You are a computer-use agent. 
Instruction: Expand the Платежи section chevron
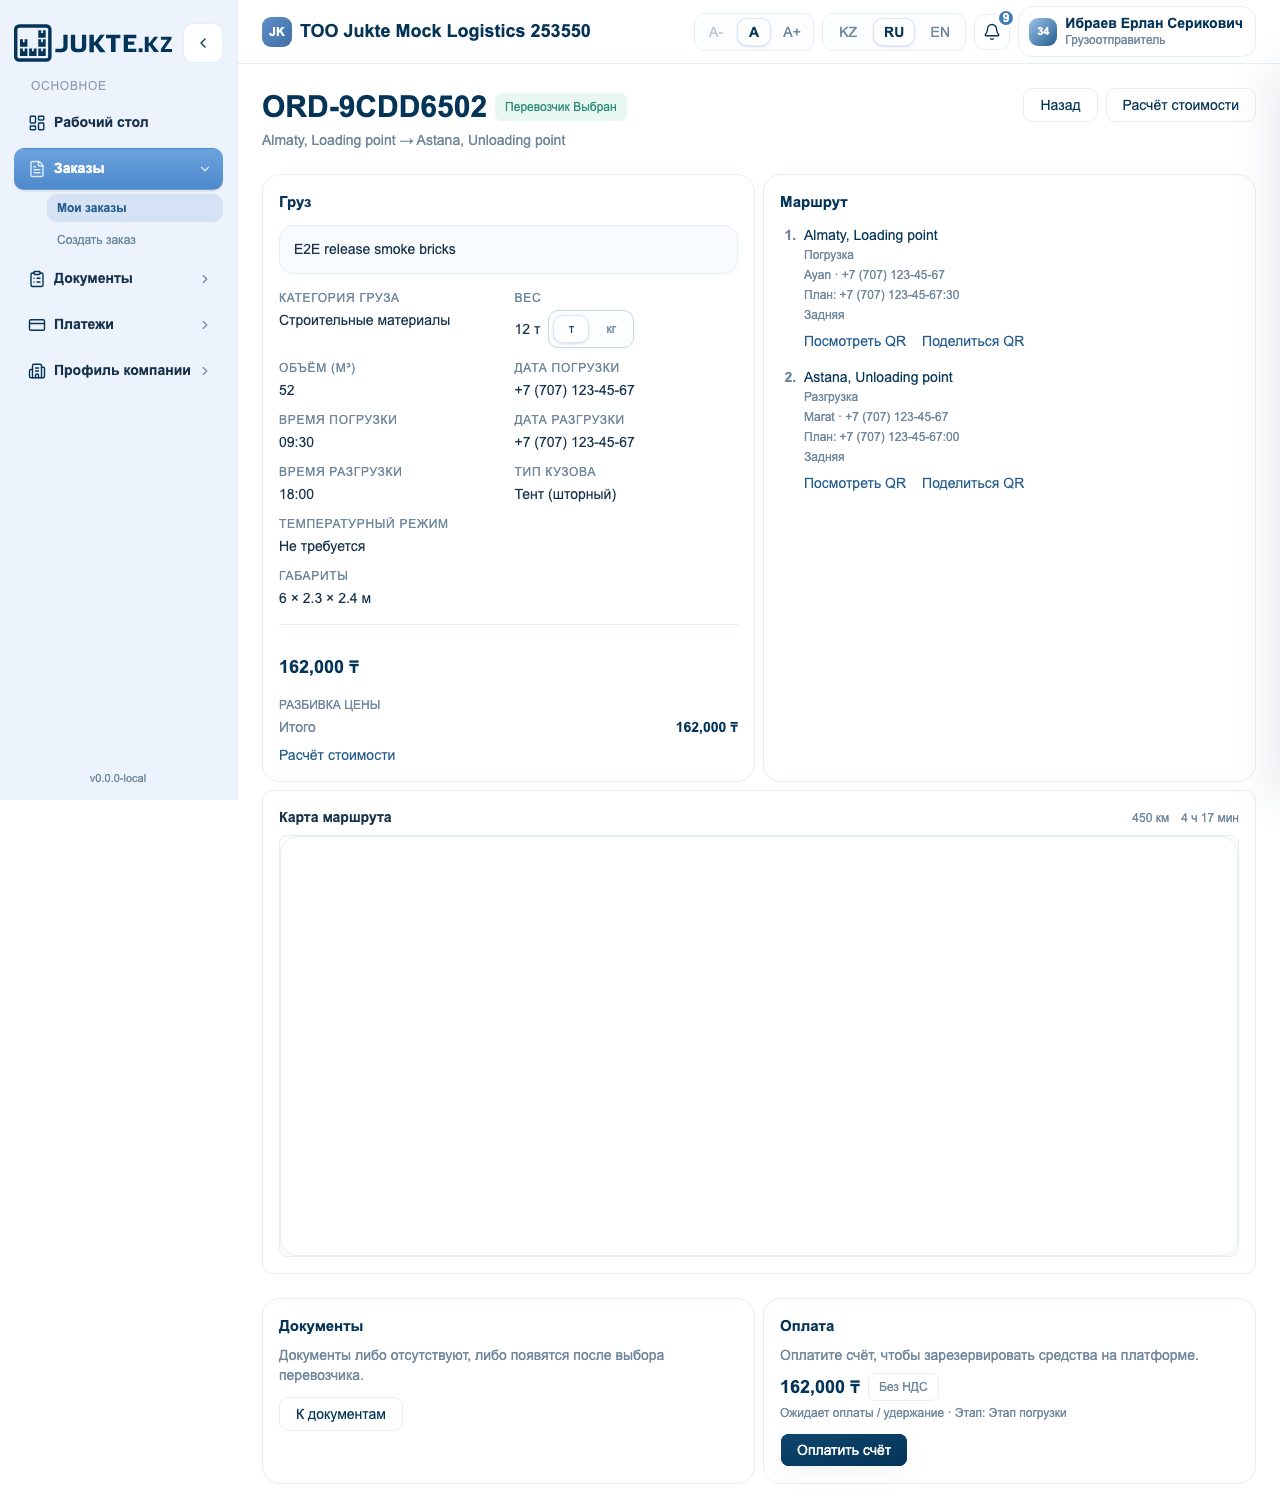click(205, 325)
